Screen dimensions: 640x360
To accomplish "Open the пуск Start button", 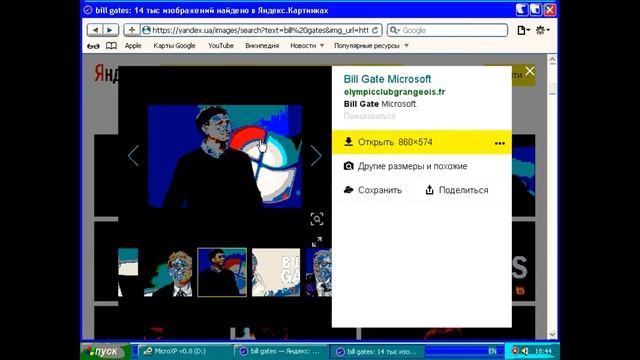I will (105, 351).
